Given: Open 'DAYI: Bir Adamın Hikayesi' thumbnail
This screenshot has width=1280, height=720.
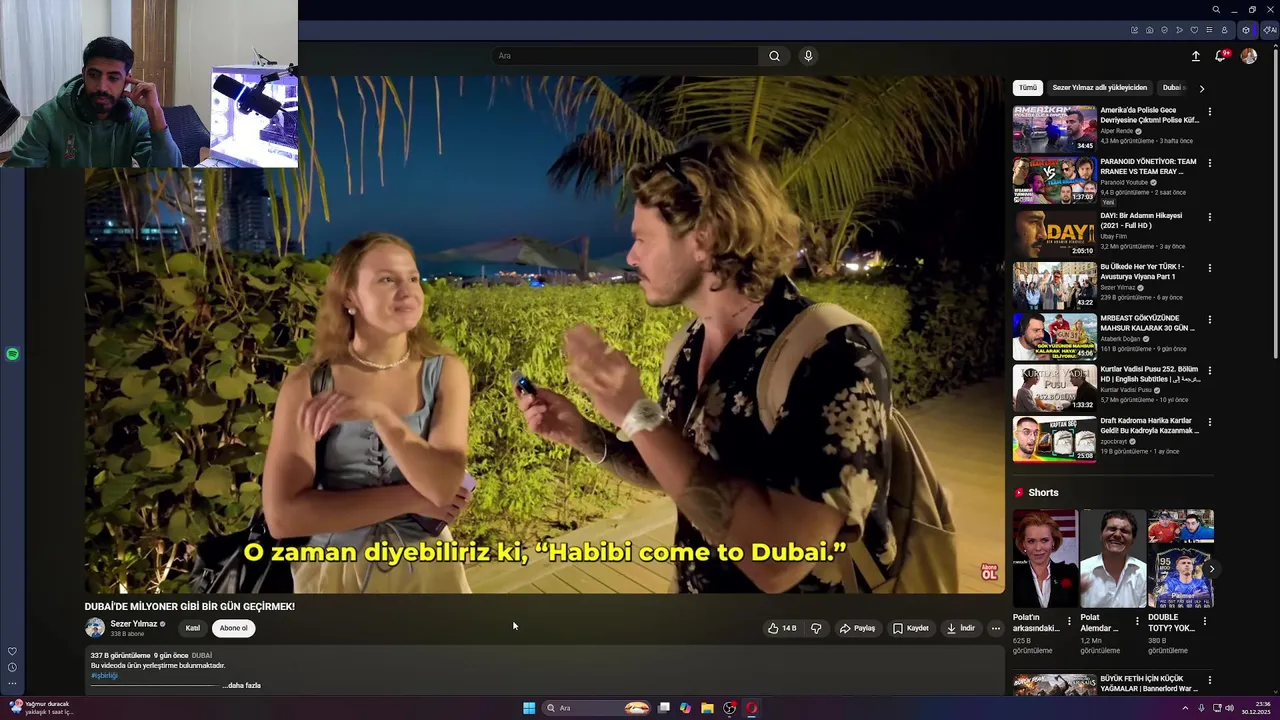Looking at the screenshot, I should 1054,233.
